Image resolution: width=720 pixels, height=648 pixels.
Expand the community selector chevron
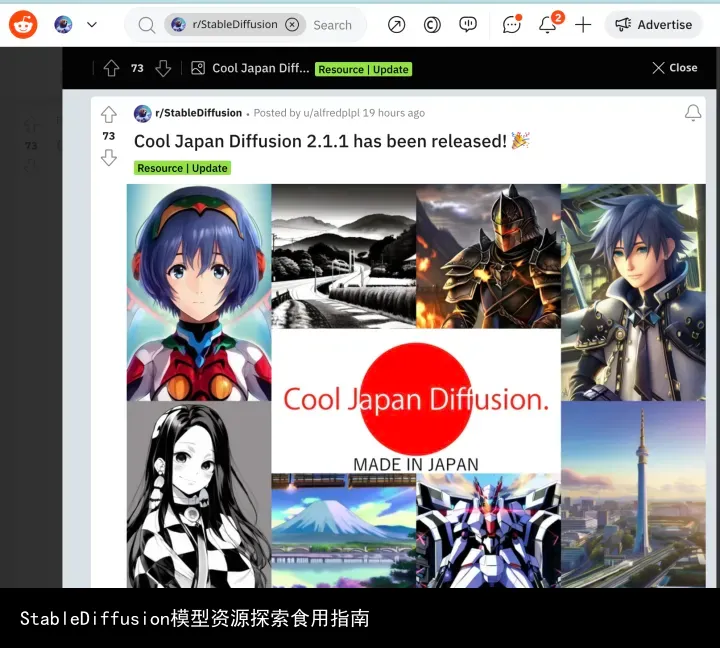(x=92, y=24)
